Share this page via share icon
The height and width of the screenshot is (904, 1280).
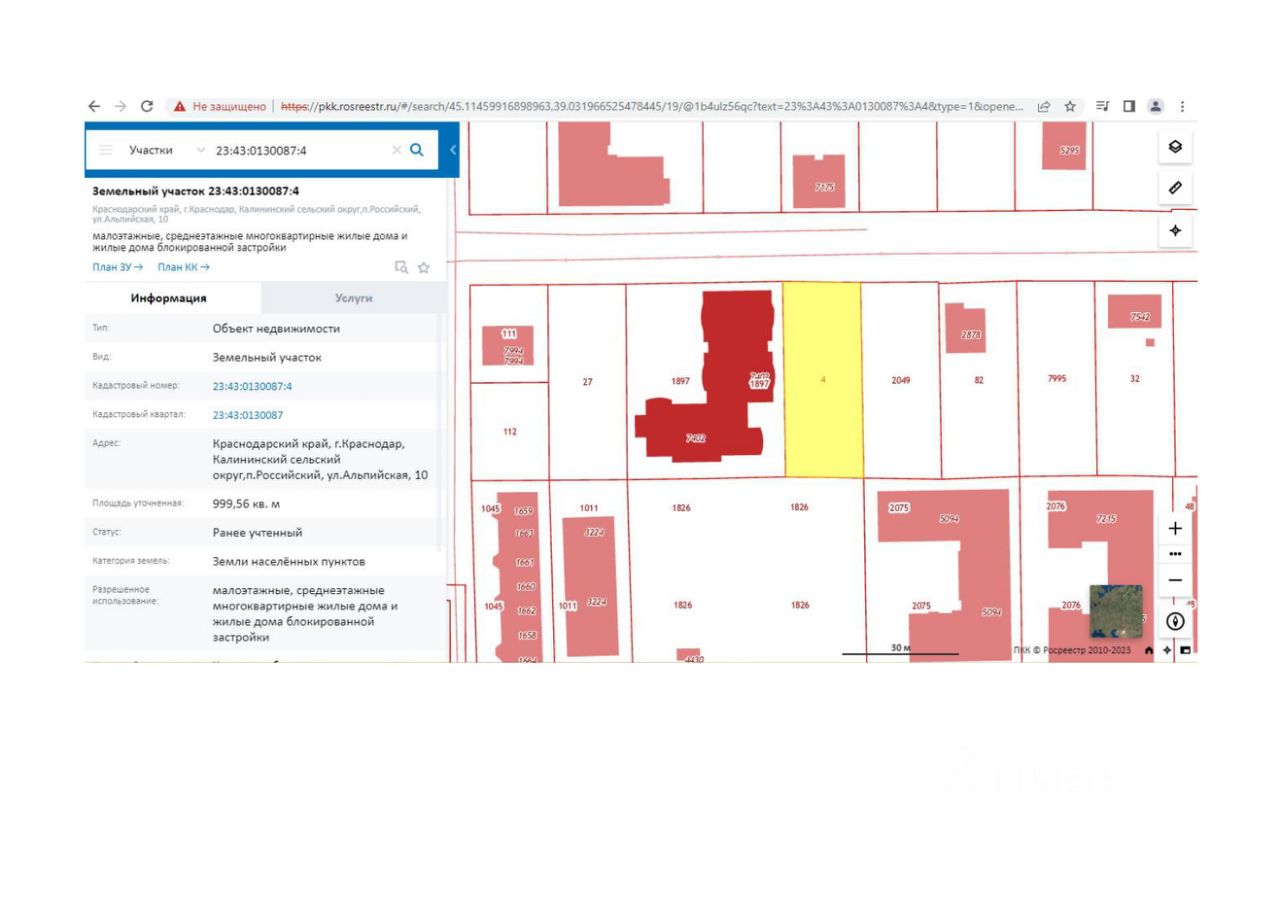(1044, 106)
